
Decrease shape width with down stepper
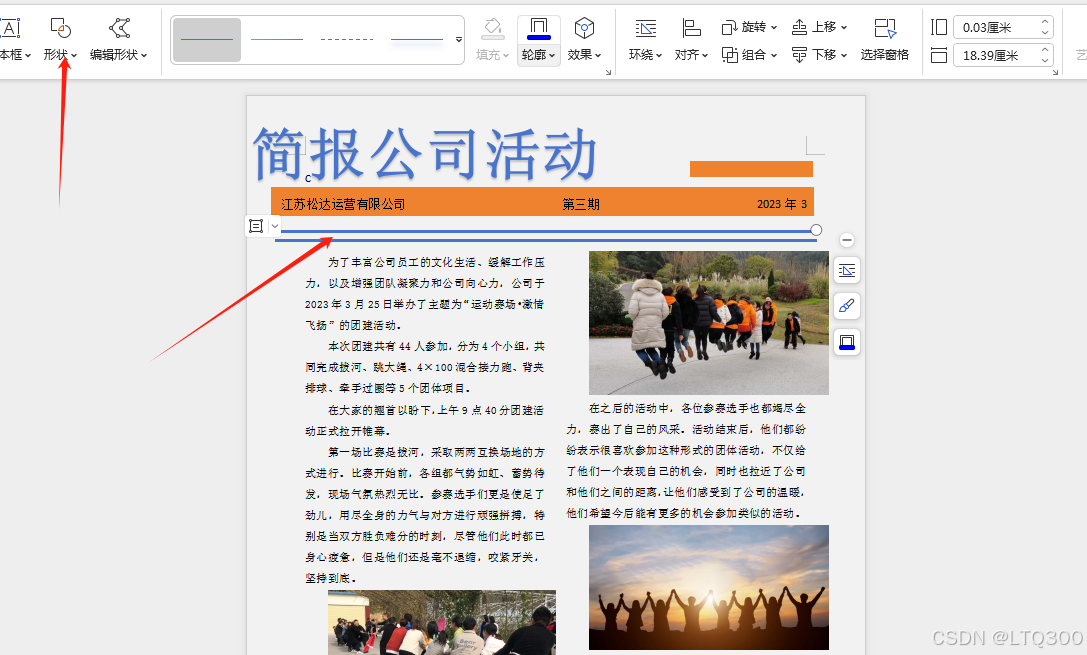[1045, 60]
